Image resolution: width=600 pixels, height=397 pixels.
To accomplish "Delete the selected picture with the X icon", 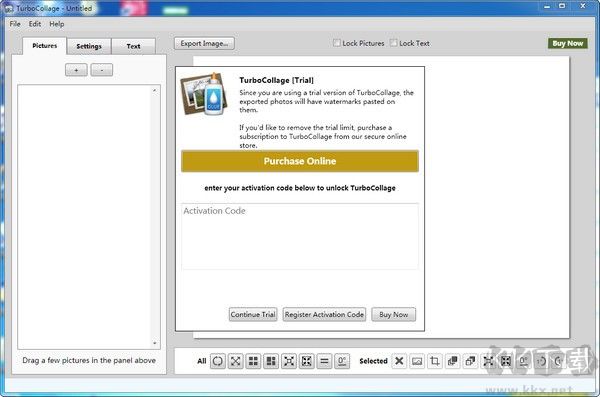I will coord(399,361).
